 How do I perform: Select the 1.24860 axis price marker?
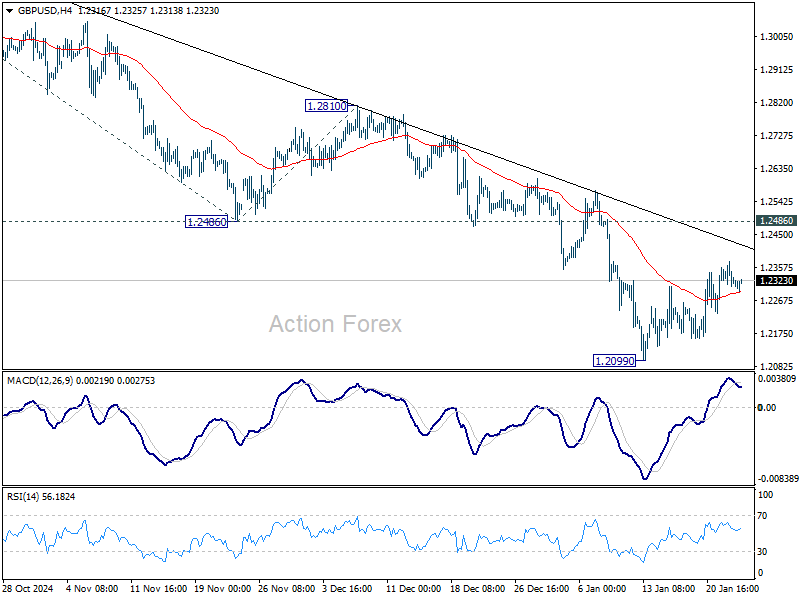[x=776, y=221]
